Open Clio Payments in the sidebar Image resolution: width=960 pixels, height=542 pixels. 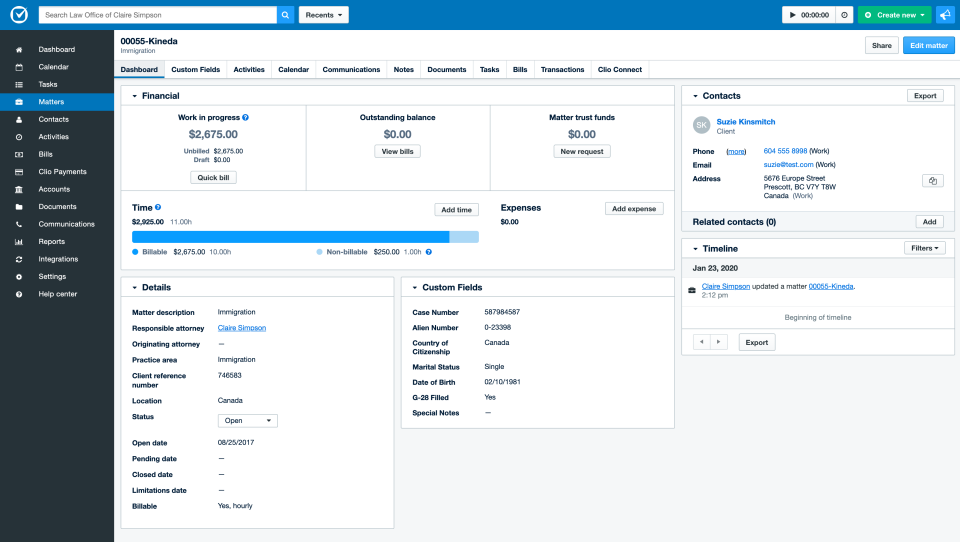click(x=57, y=171)
